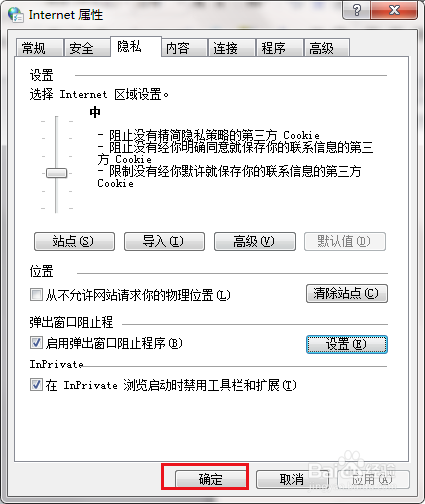Open the 连接 tab
The width and height of the screenshot is (425, 504).
point(232,48)
